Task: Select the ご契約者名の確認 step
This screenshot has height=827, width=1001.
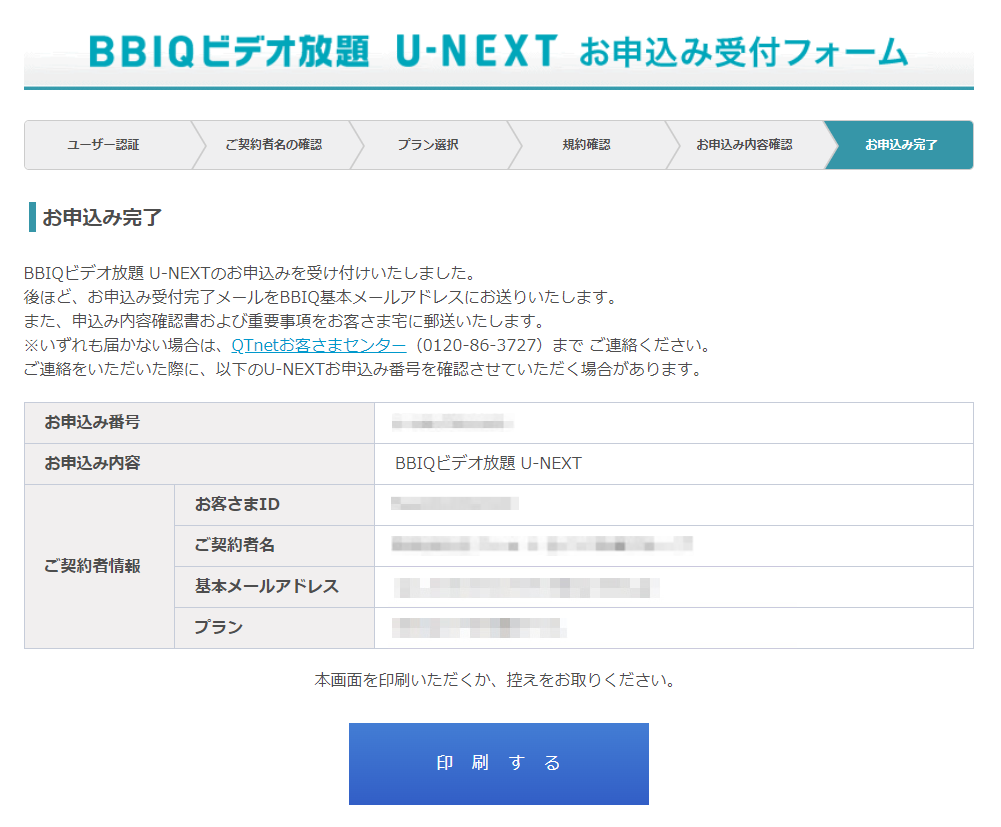Action: coord(273,145)
